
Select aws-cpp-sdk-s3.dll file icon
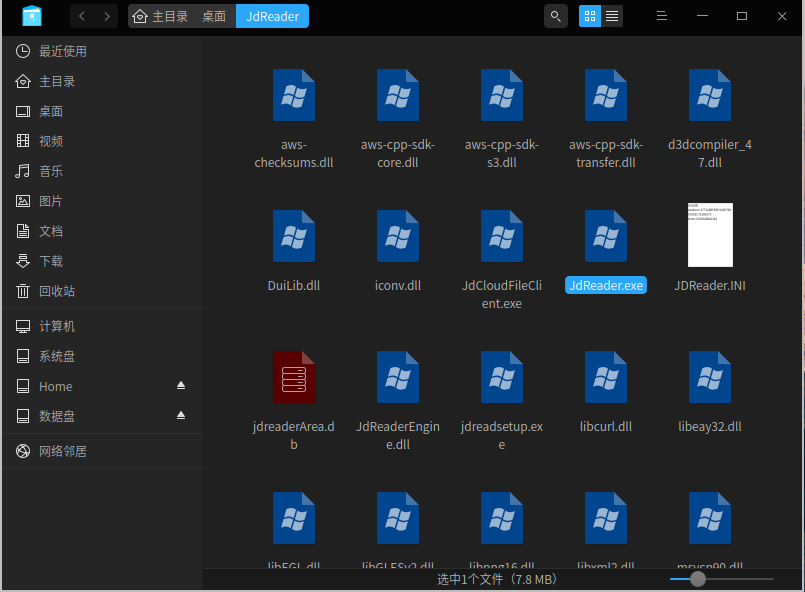[502, 95]
